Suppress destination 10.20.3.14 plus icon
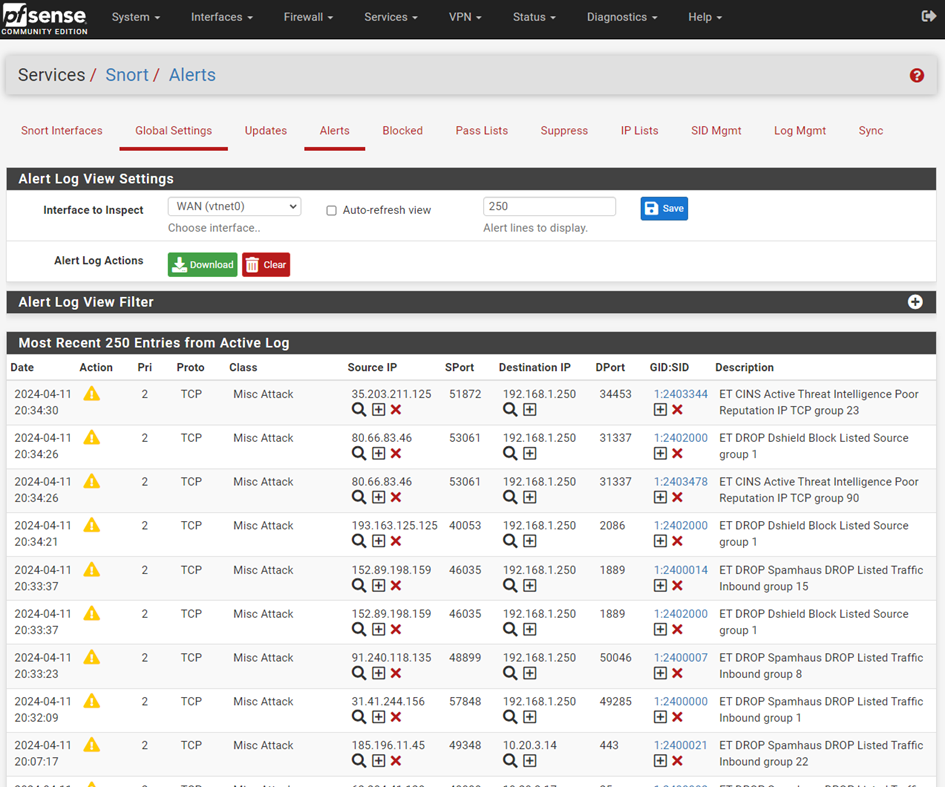945x787 pixels. click(530, 761)
